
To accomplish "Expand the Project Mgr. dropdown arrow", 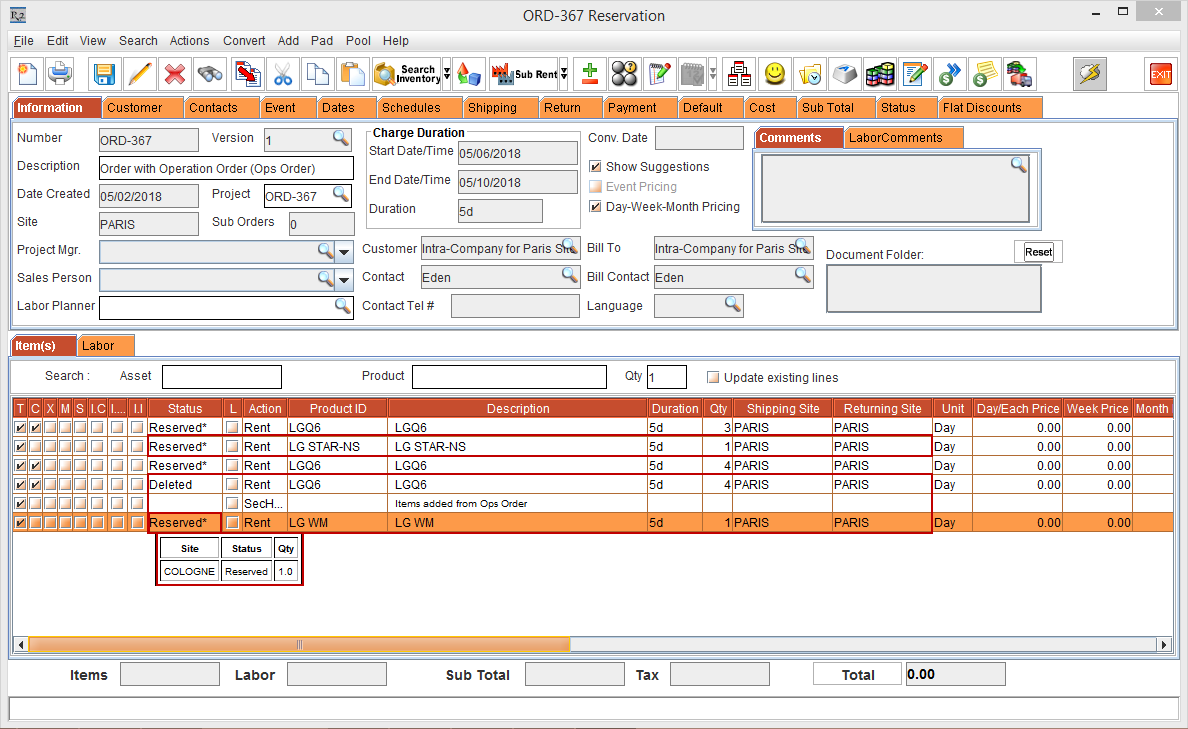I will click(344, 251).
